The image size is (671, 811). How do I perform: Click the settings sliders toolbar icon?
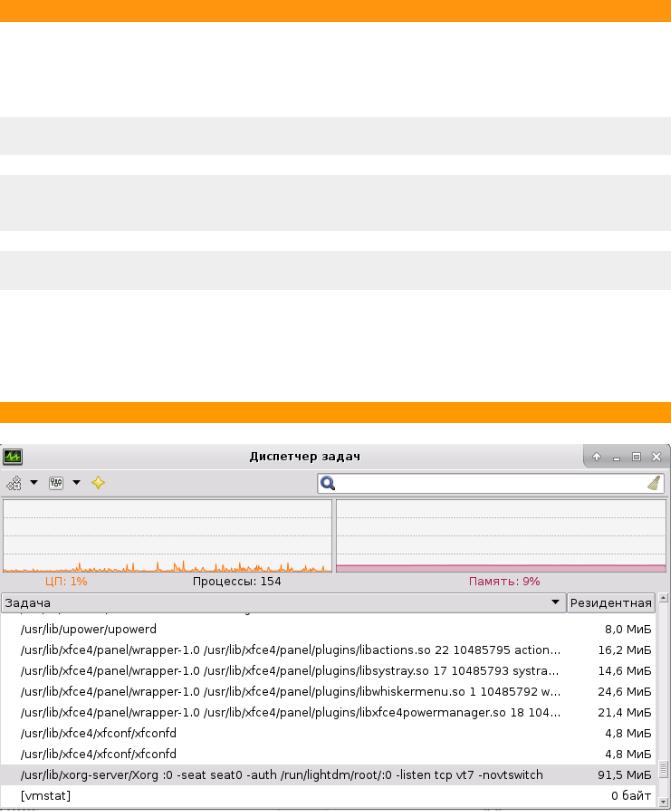point(56,483)
